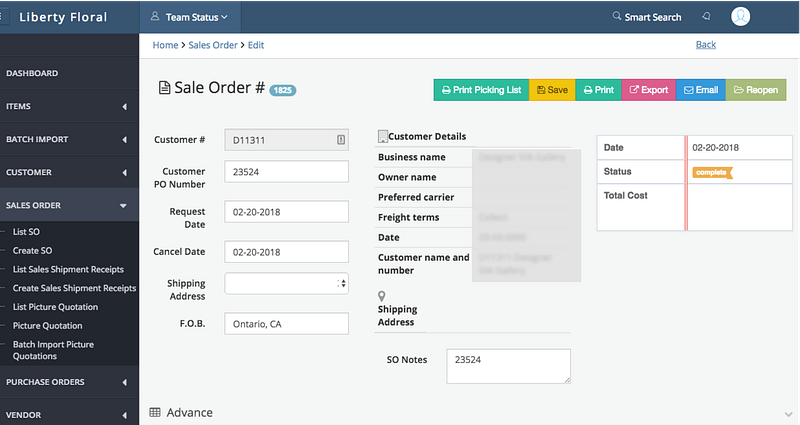Screen dimensions: 800x425
Task: Click the Customer PO Number field
Action: (x=286, y=171)
